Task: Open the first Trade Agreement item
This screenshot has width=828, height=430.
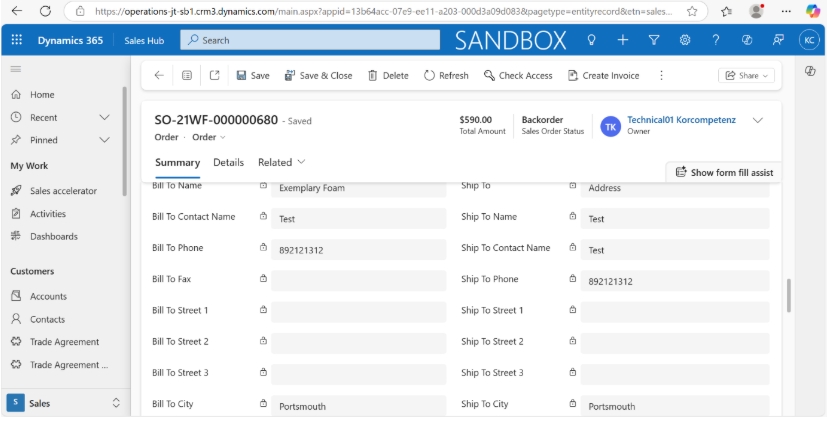Action: [x=62, y=342]
